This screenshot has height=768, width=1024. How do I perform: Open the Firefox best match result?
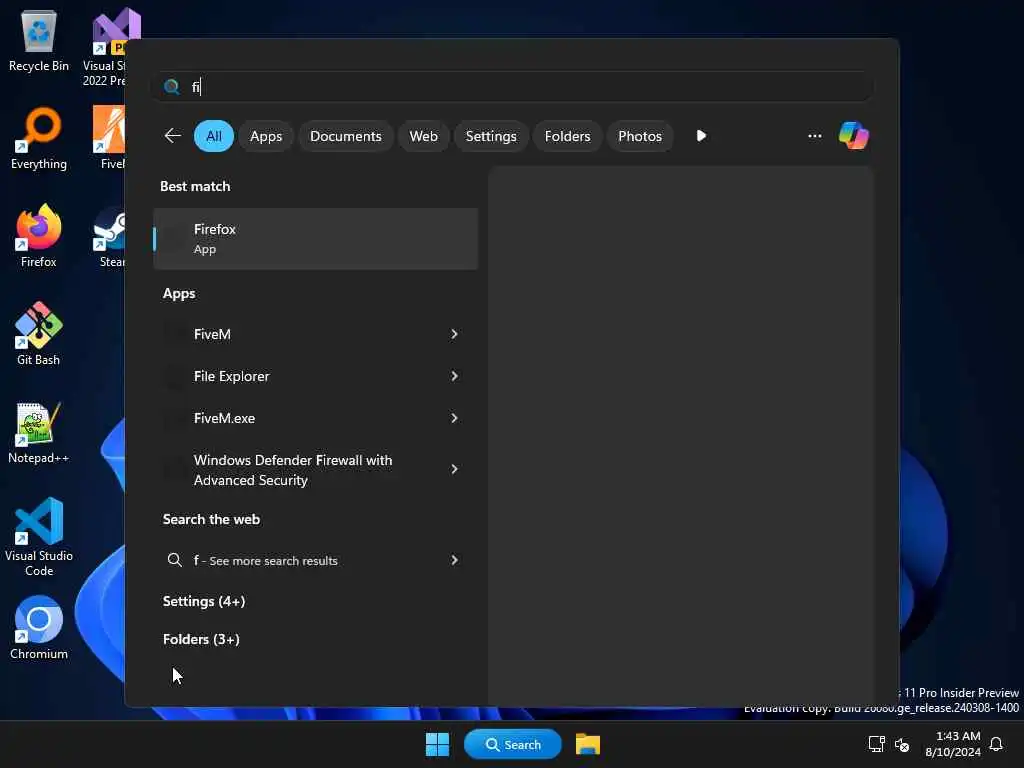click(x=315, y=238)
